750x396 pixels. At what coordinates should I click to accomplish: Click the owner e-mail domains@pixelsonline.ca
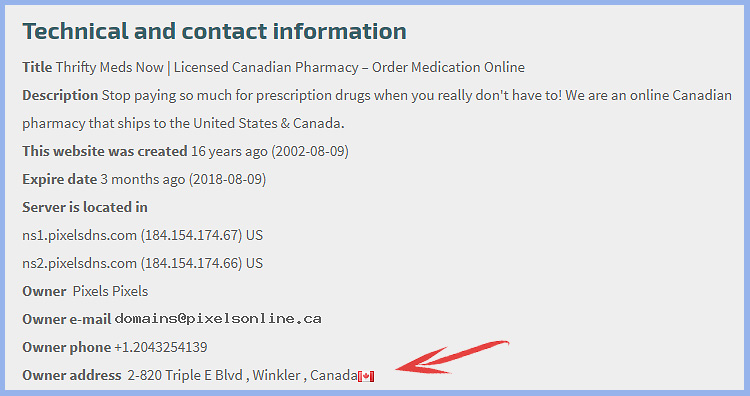(x=218, y=319)
